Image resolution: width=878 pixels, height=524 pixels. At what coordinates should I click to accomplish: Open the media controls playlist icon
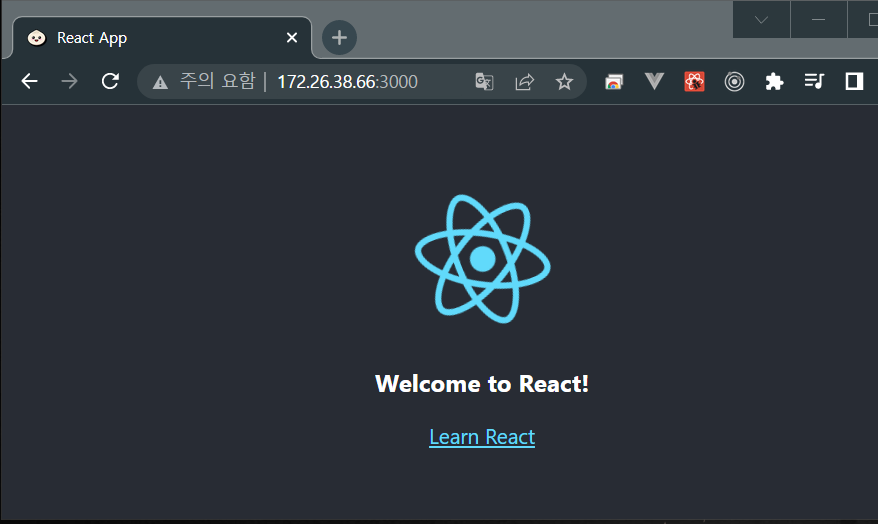coord(814,82)
